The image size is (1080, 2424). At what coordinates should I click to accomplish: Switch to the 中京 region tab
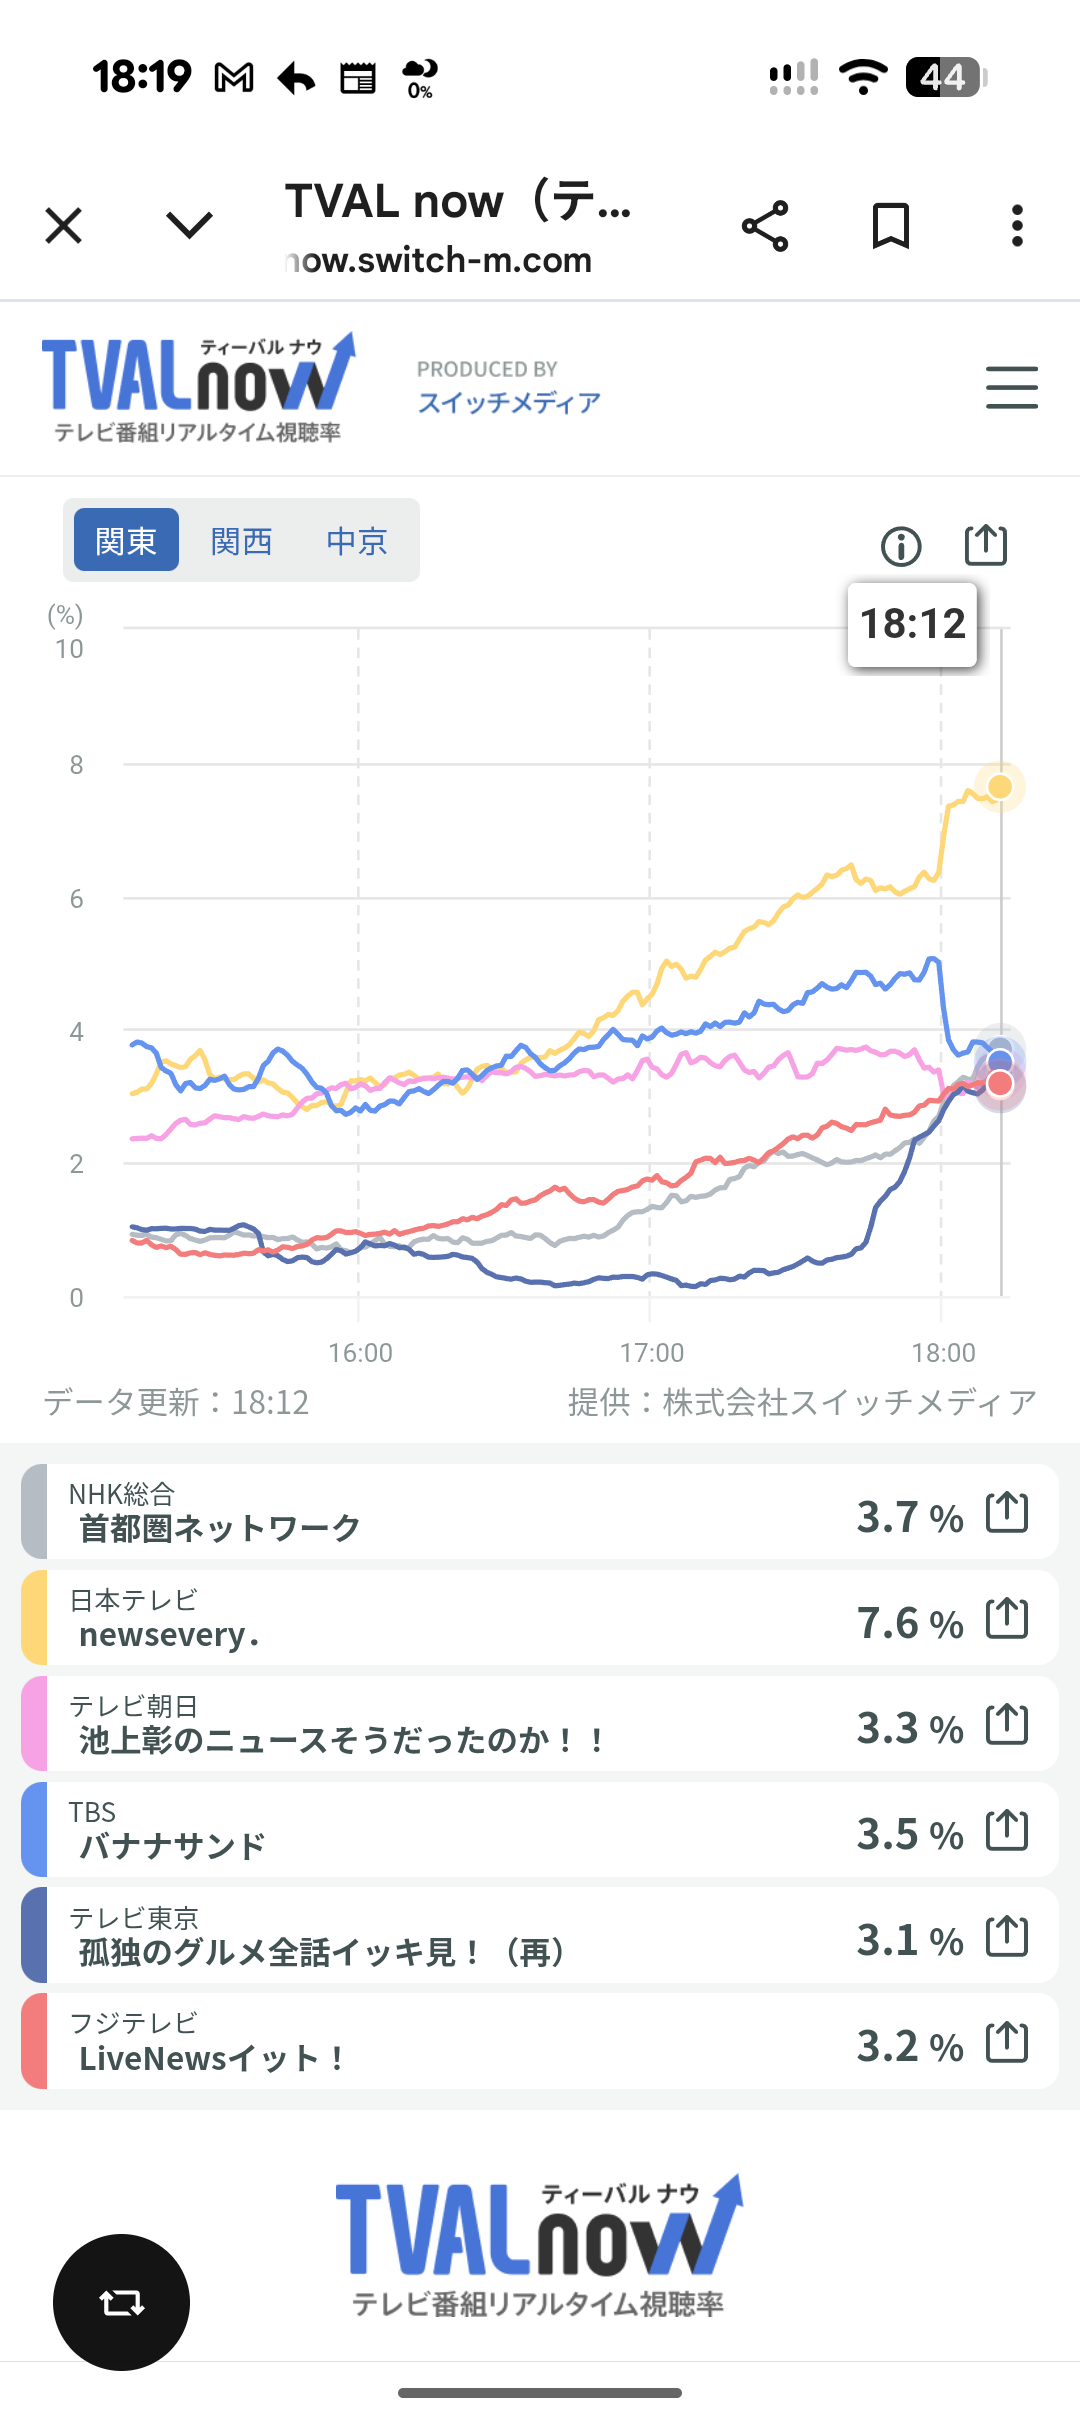coord(356,540)
